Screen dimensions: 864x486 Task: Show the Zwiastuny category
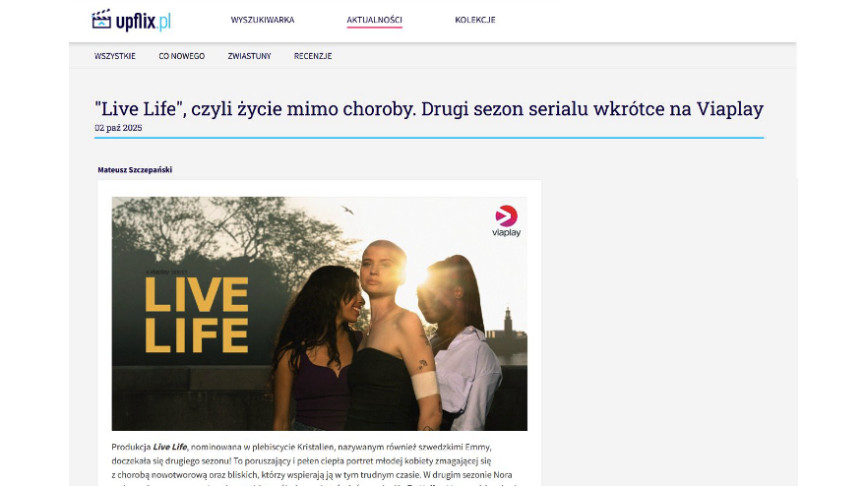[x=250, y=56]
